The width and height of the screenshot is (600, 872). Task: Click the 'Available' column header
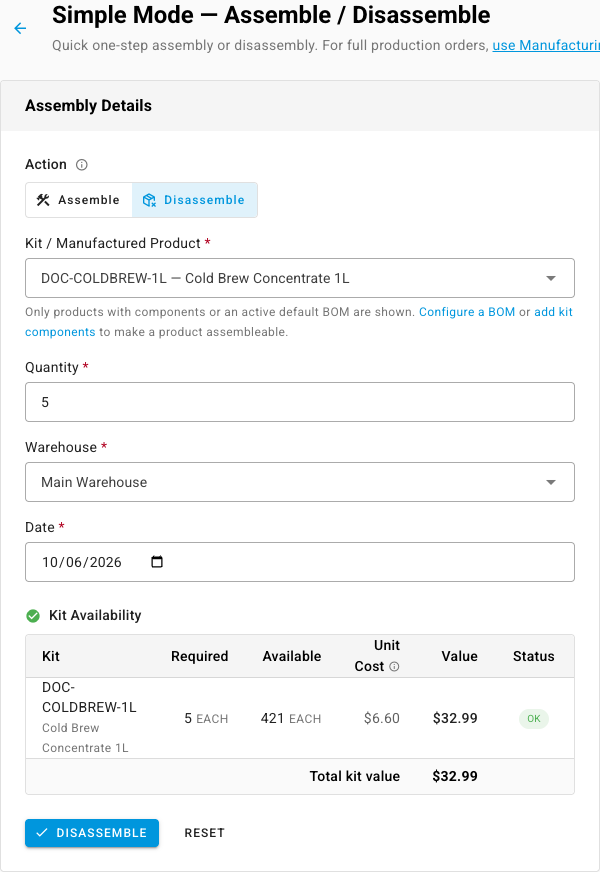click(292, 656)
